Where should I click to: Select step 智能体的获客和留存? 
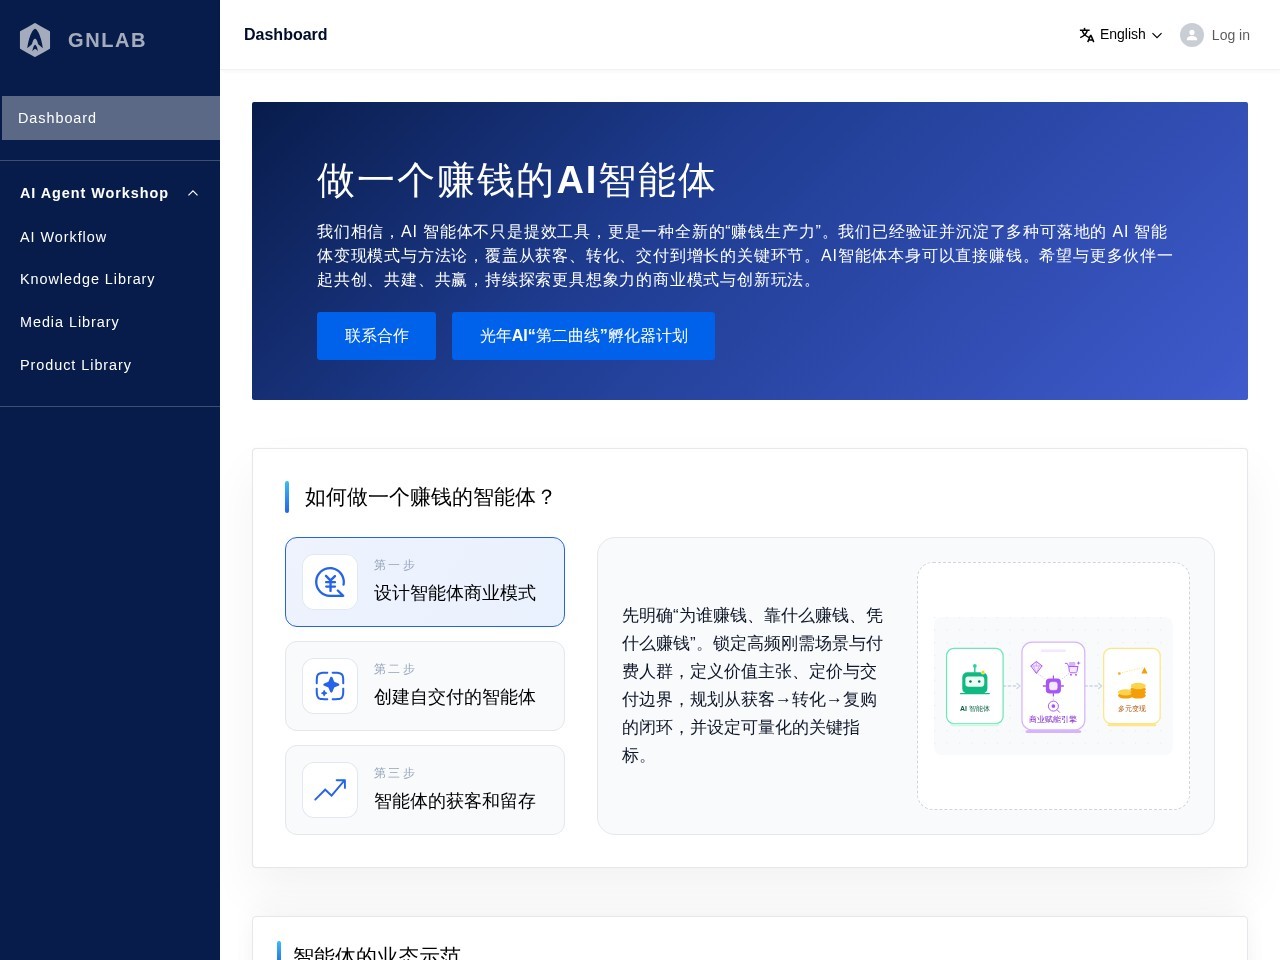pyautogui.click(x=425, y=790)
